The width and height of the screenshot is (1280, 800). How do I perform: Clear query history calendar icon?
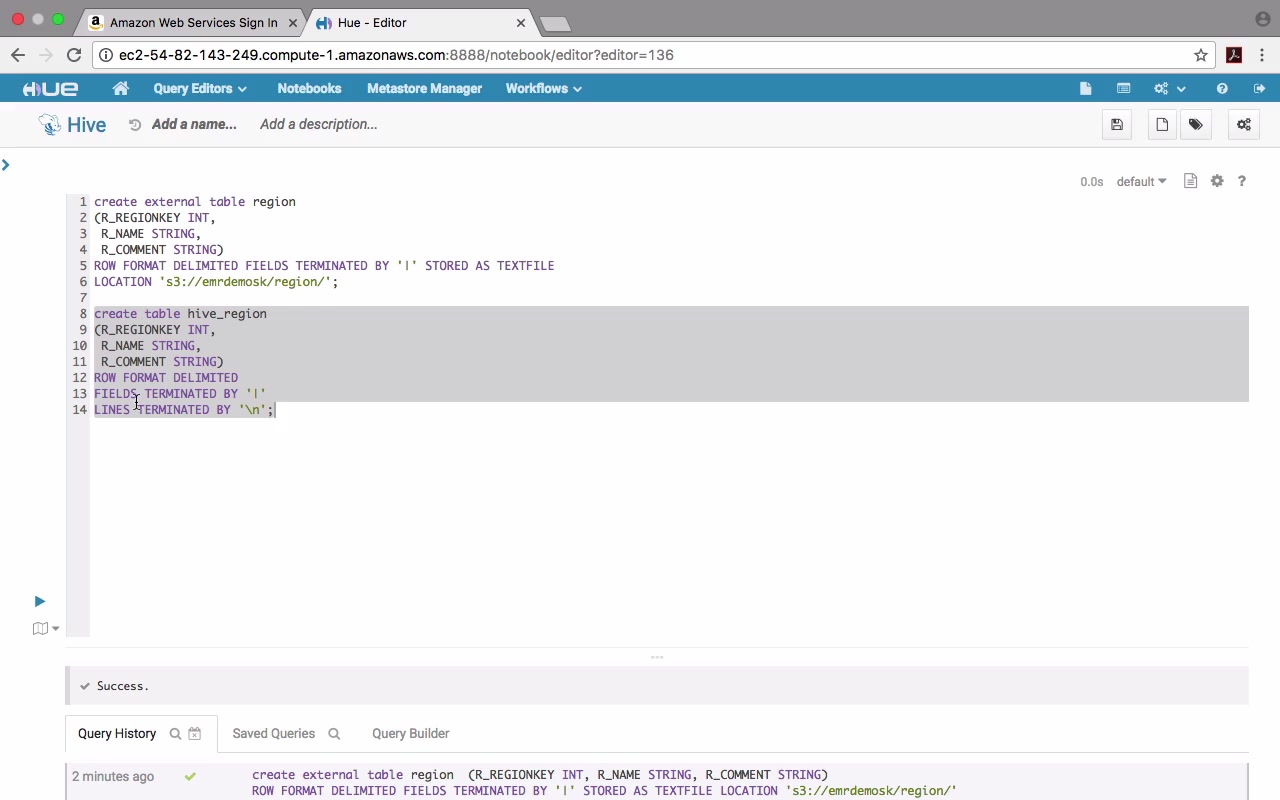[x=195, y=734]
